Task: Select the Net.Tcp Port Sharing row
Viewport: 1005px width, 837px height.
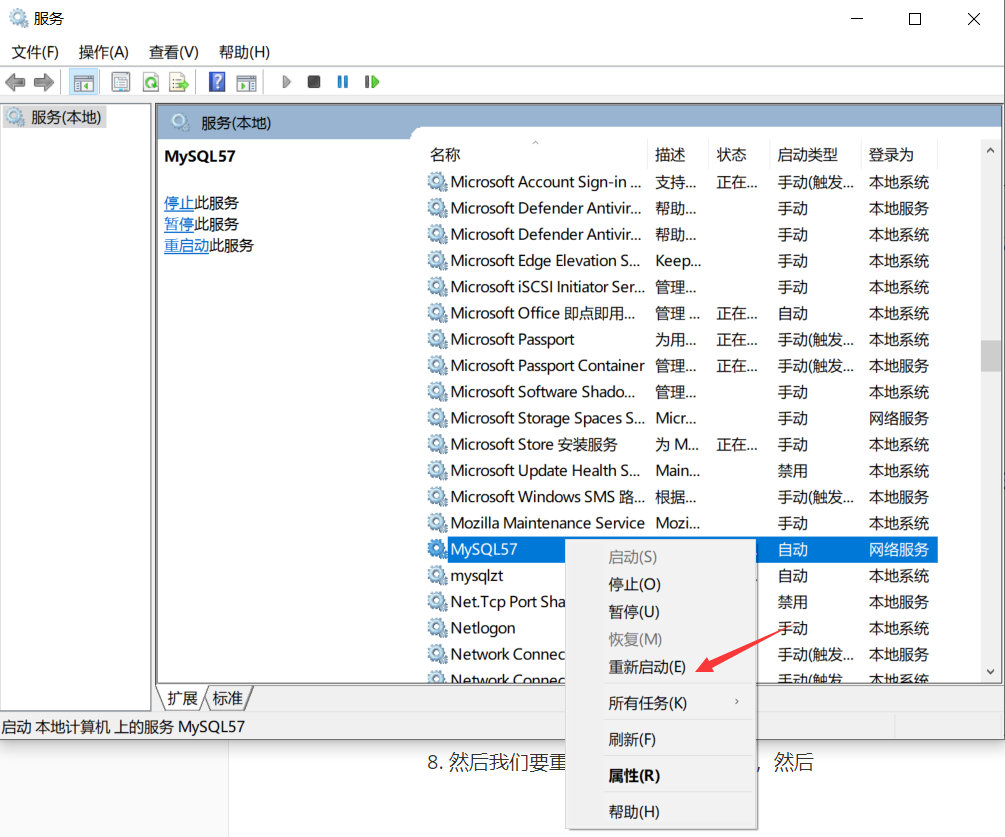Action: pos(496,602)
